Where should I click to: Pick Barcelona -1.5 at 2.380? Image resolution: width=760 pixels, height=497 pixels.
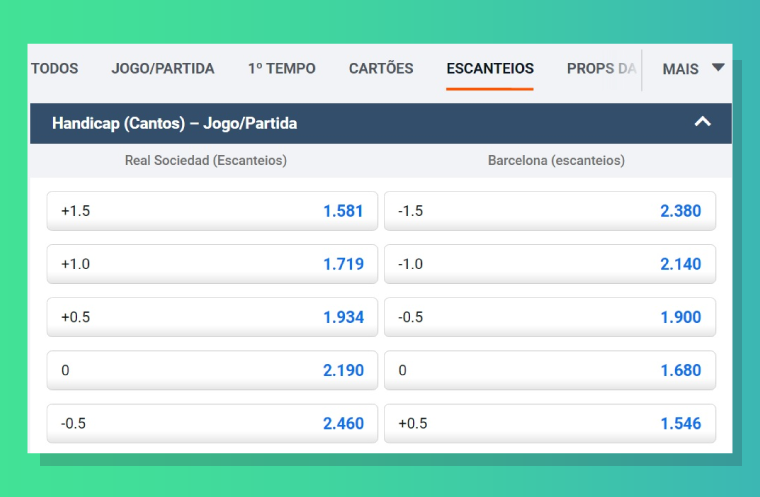[550, 211]
